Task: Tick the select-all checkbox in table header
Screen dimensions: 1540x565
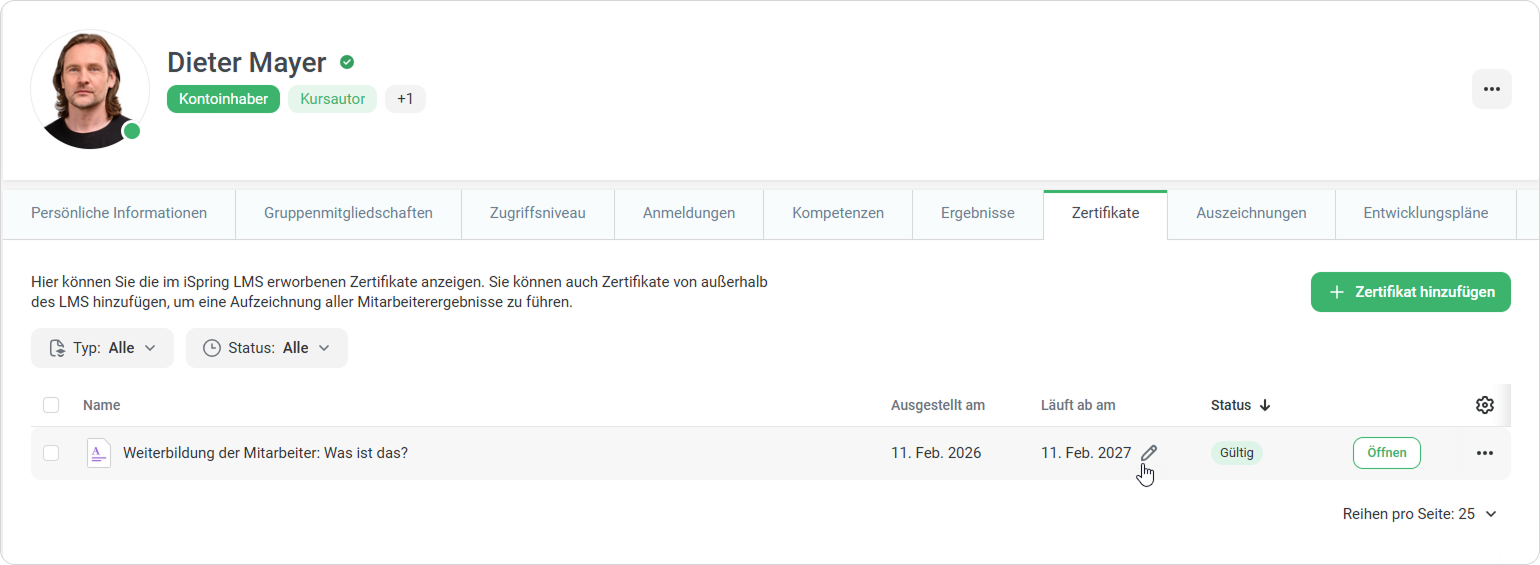Action: (x=51, y=405)
